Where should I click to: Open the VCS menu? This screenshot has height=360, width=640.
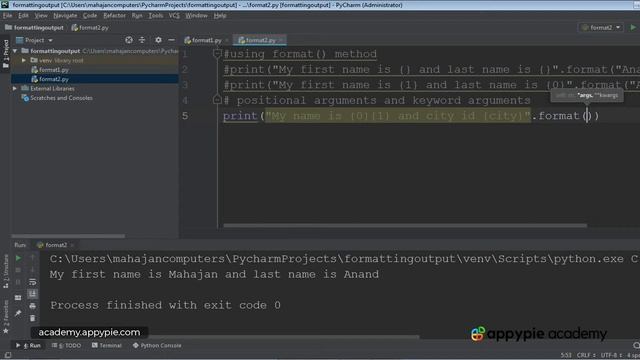pyautogui.click(x=174, y=16)
